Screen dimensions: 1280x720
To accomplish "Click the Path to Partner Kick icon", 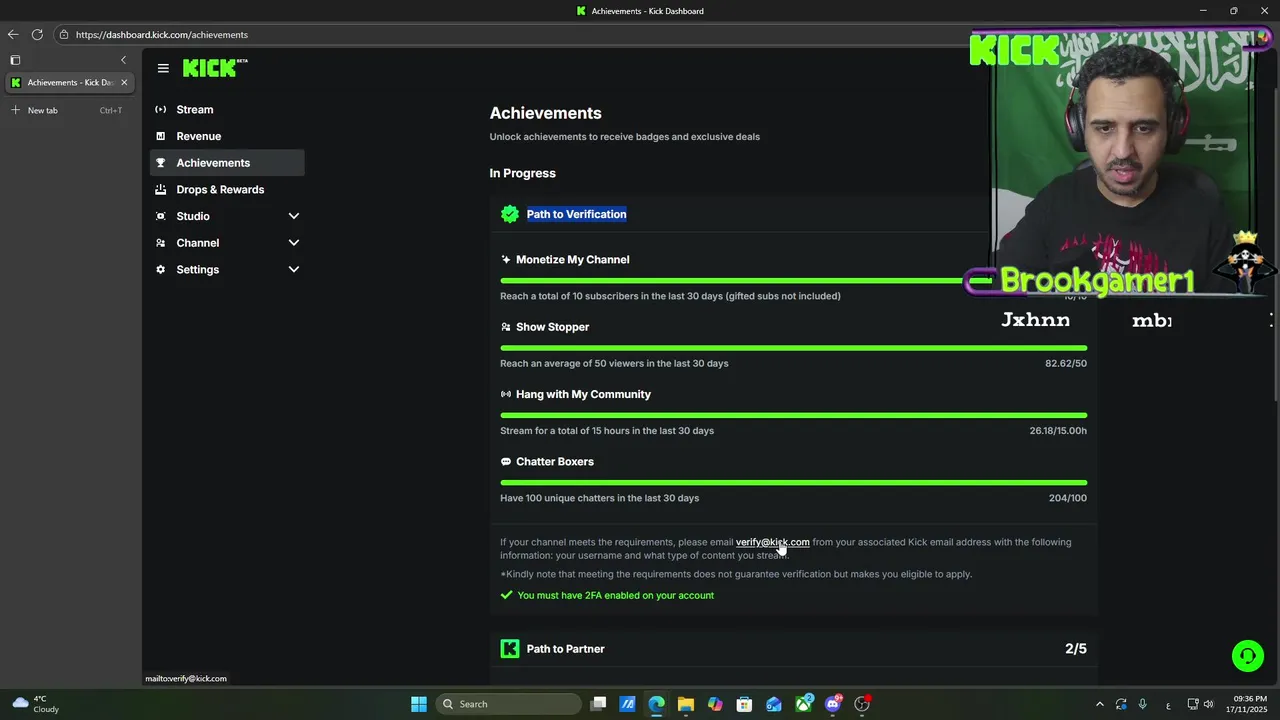I will [510, 649].
